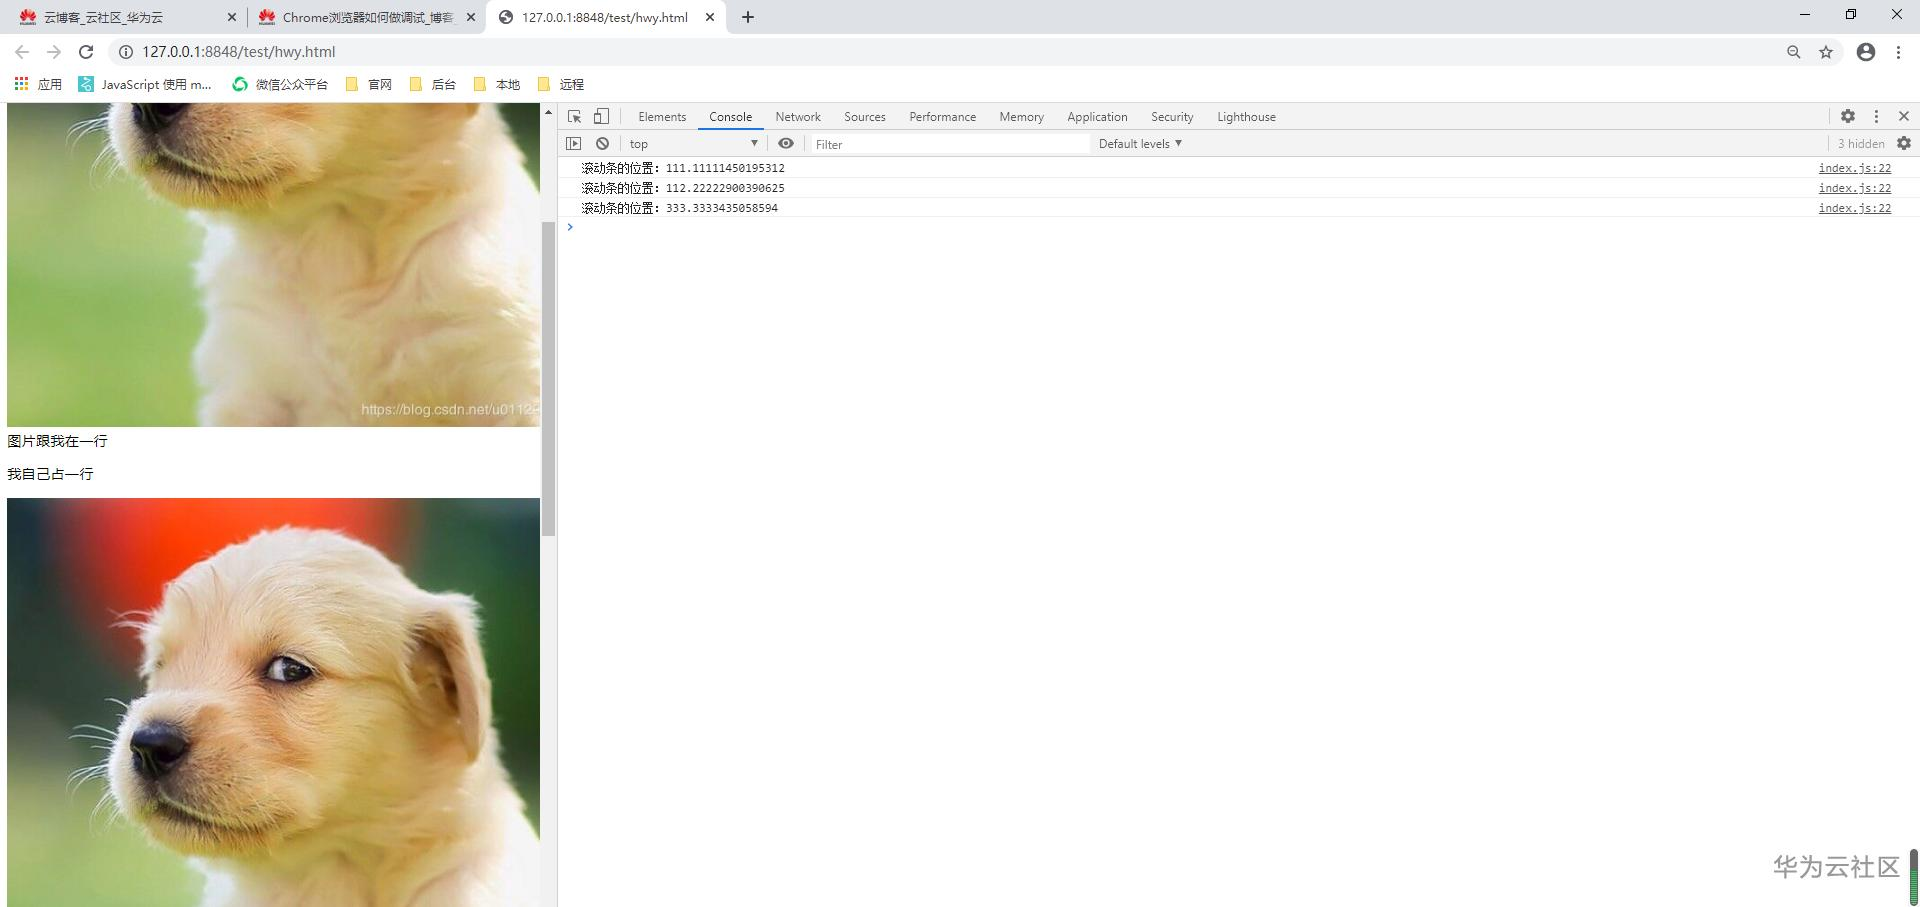Screen dimensions: 1920x907
Task: Click the lower puppy image
Action: [273, 702]
